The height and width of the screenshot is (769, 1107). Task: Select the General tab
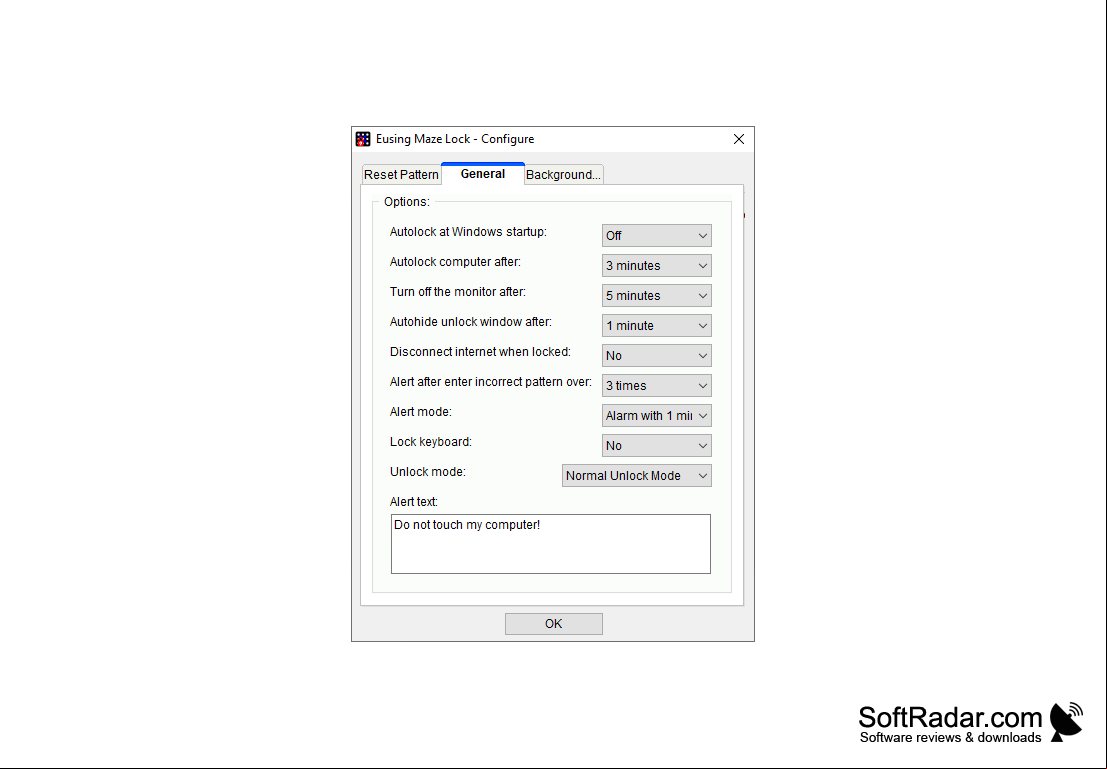point(483,174)
